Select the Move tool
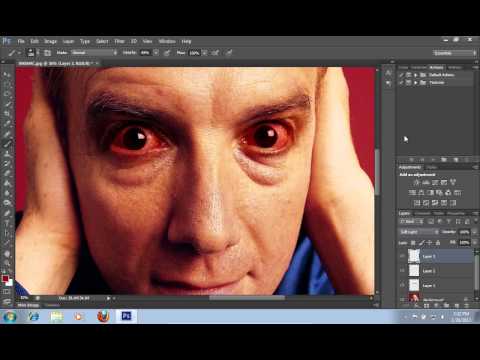This screenshot has height=360, width=480. 7,74
